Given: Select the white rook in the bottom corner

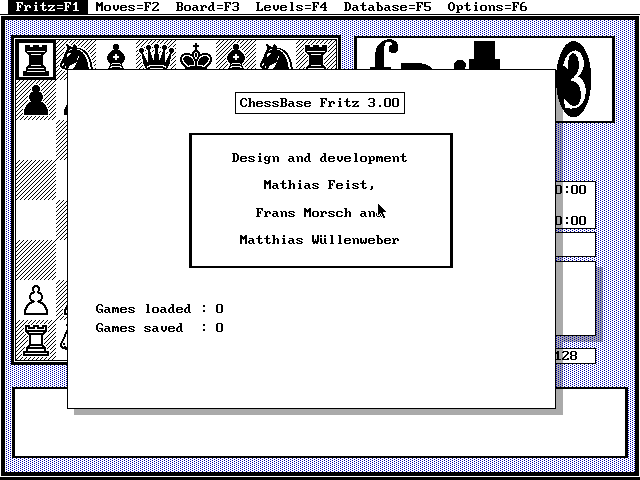Looking at the screenshot, I should tap(36, 340).
